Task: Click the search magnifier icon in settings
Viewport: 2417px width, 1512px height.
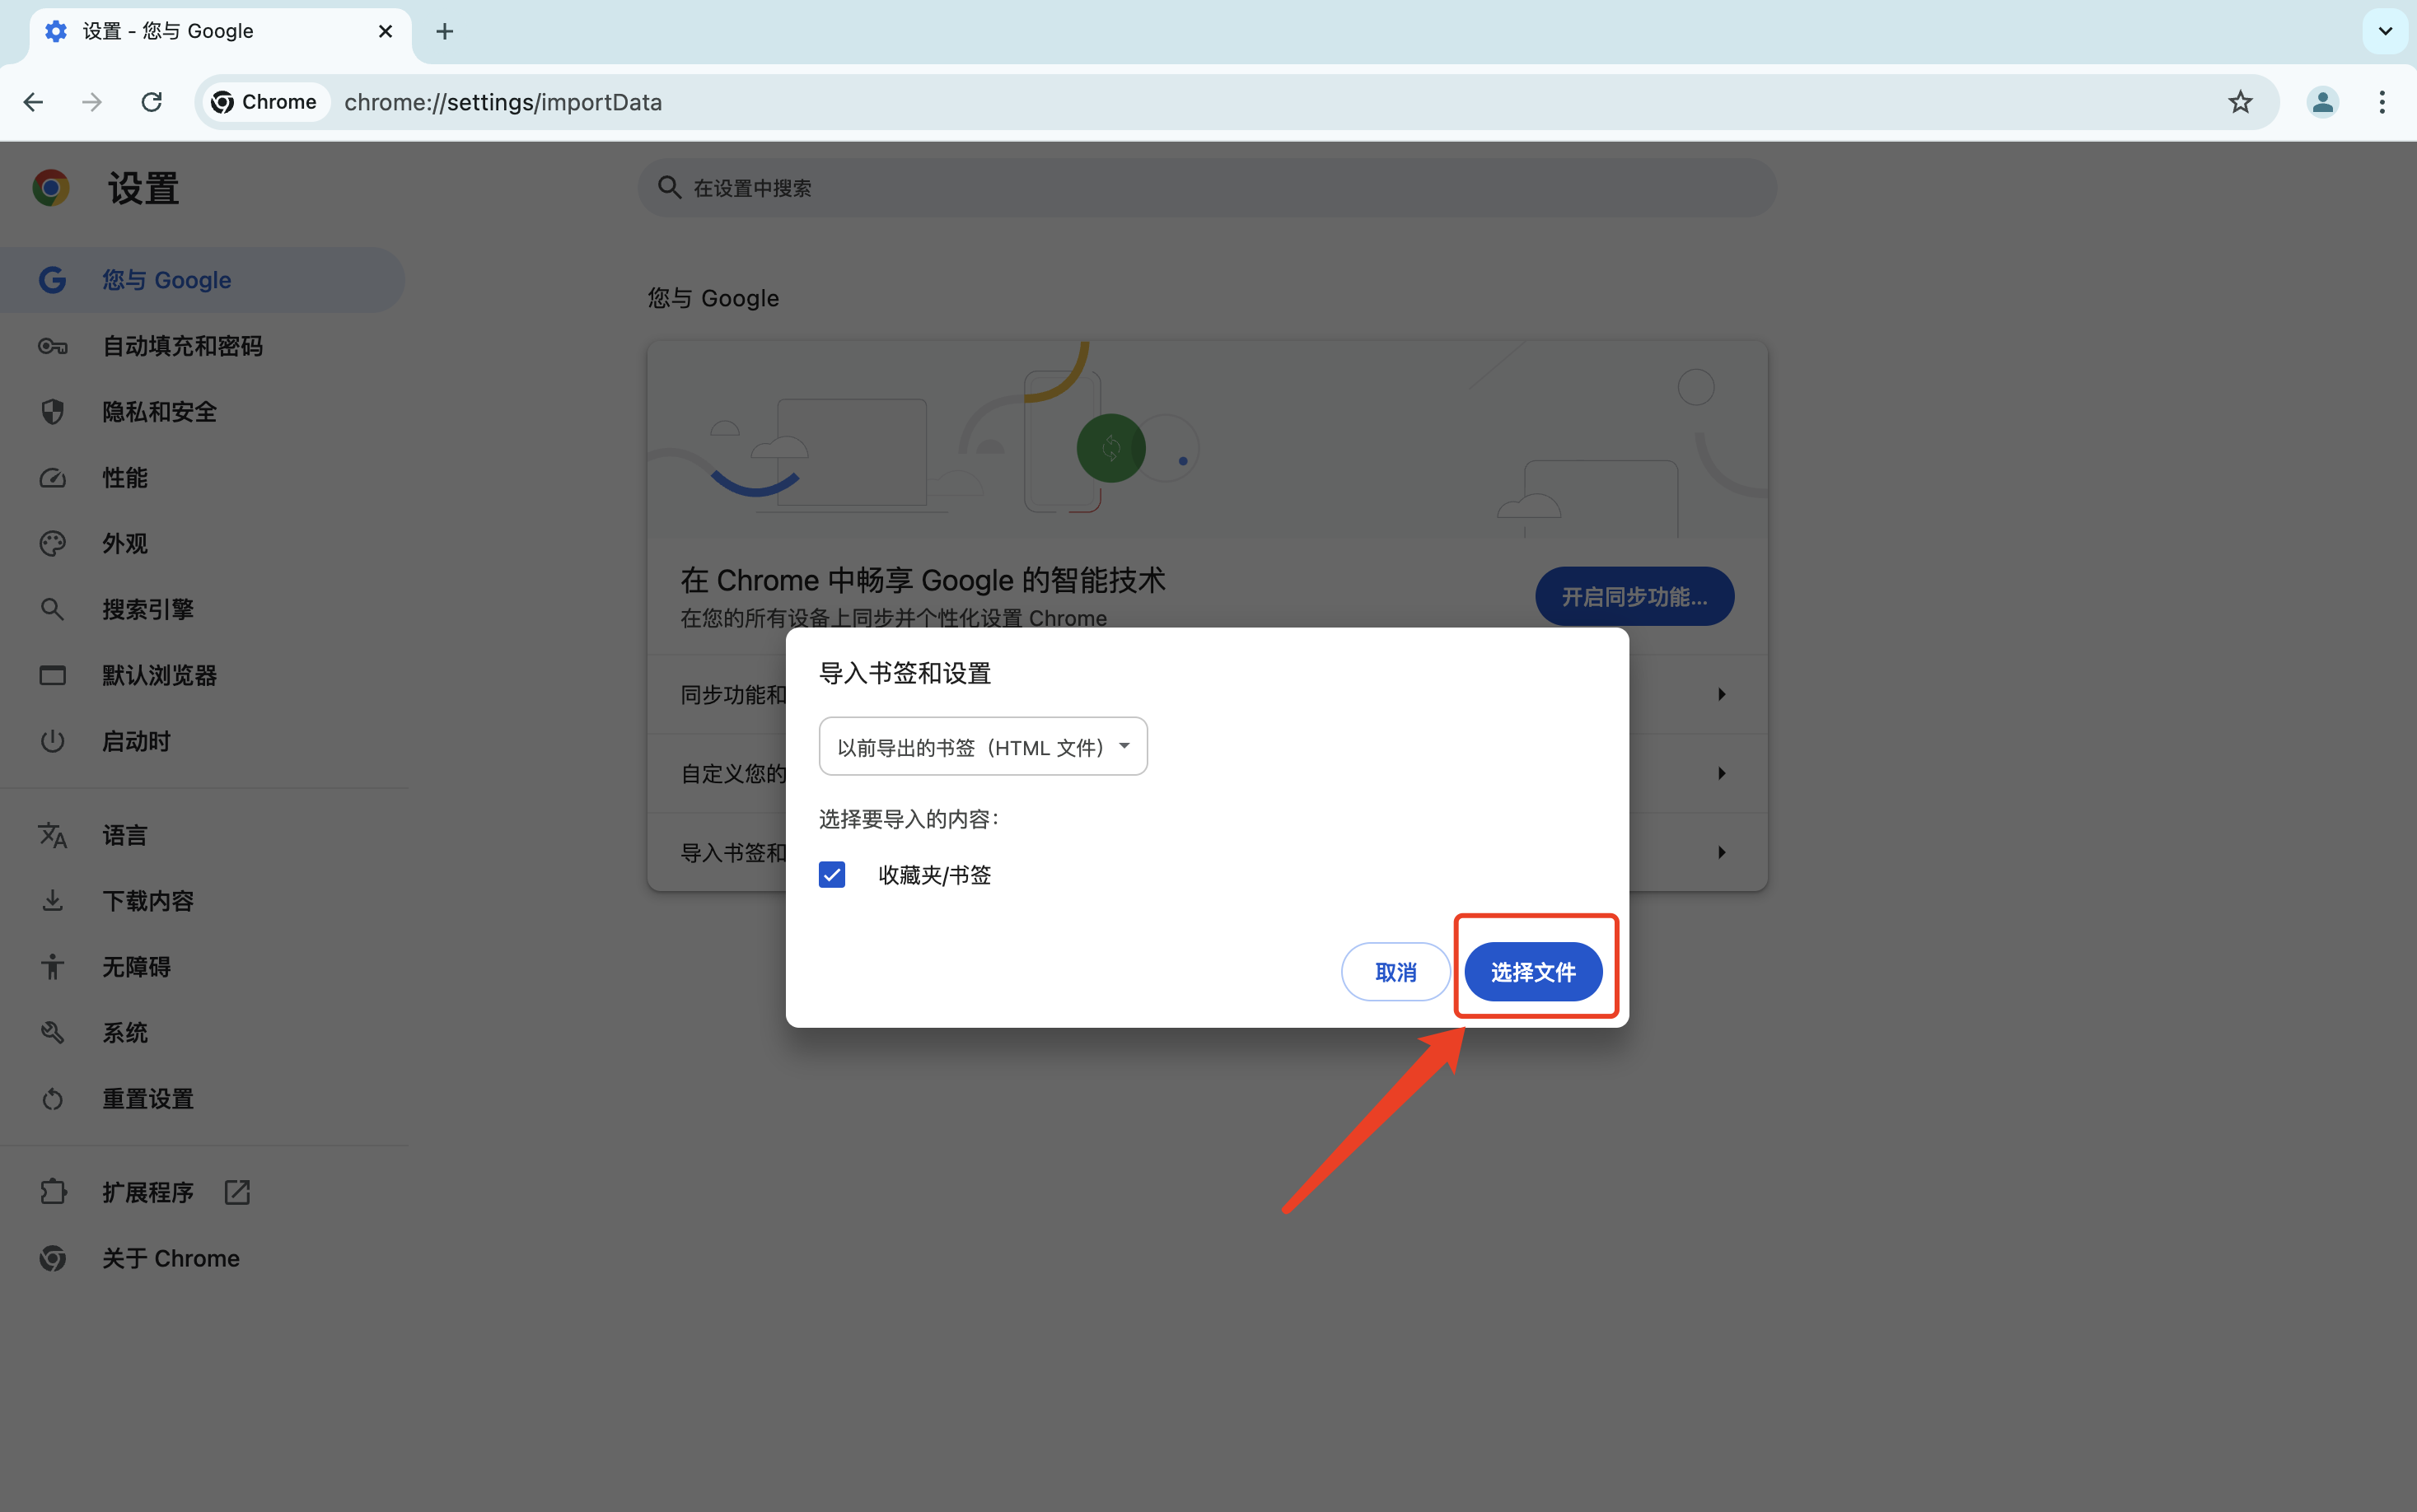Action: 669,188
